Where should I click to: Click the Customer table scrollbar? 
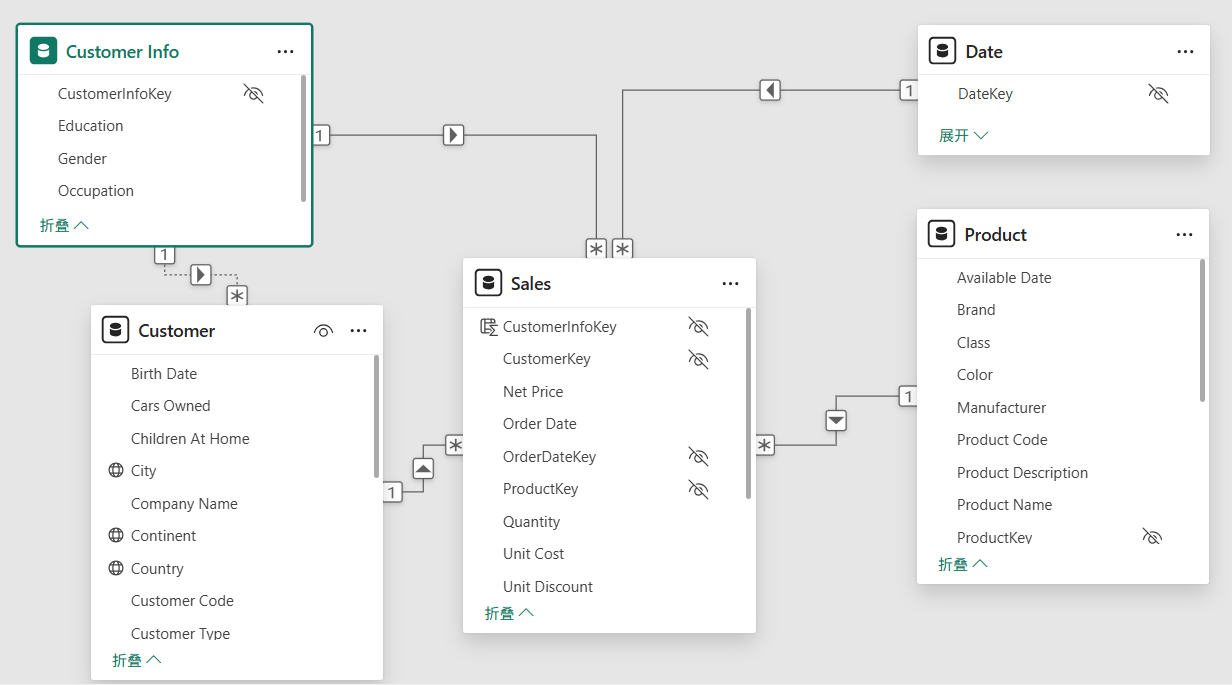pyautogui.click(x=376, y=416)
